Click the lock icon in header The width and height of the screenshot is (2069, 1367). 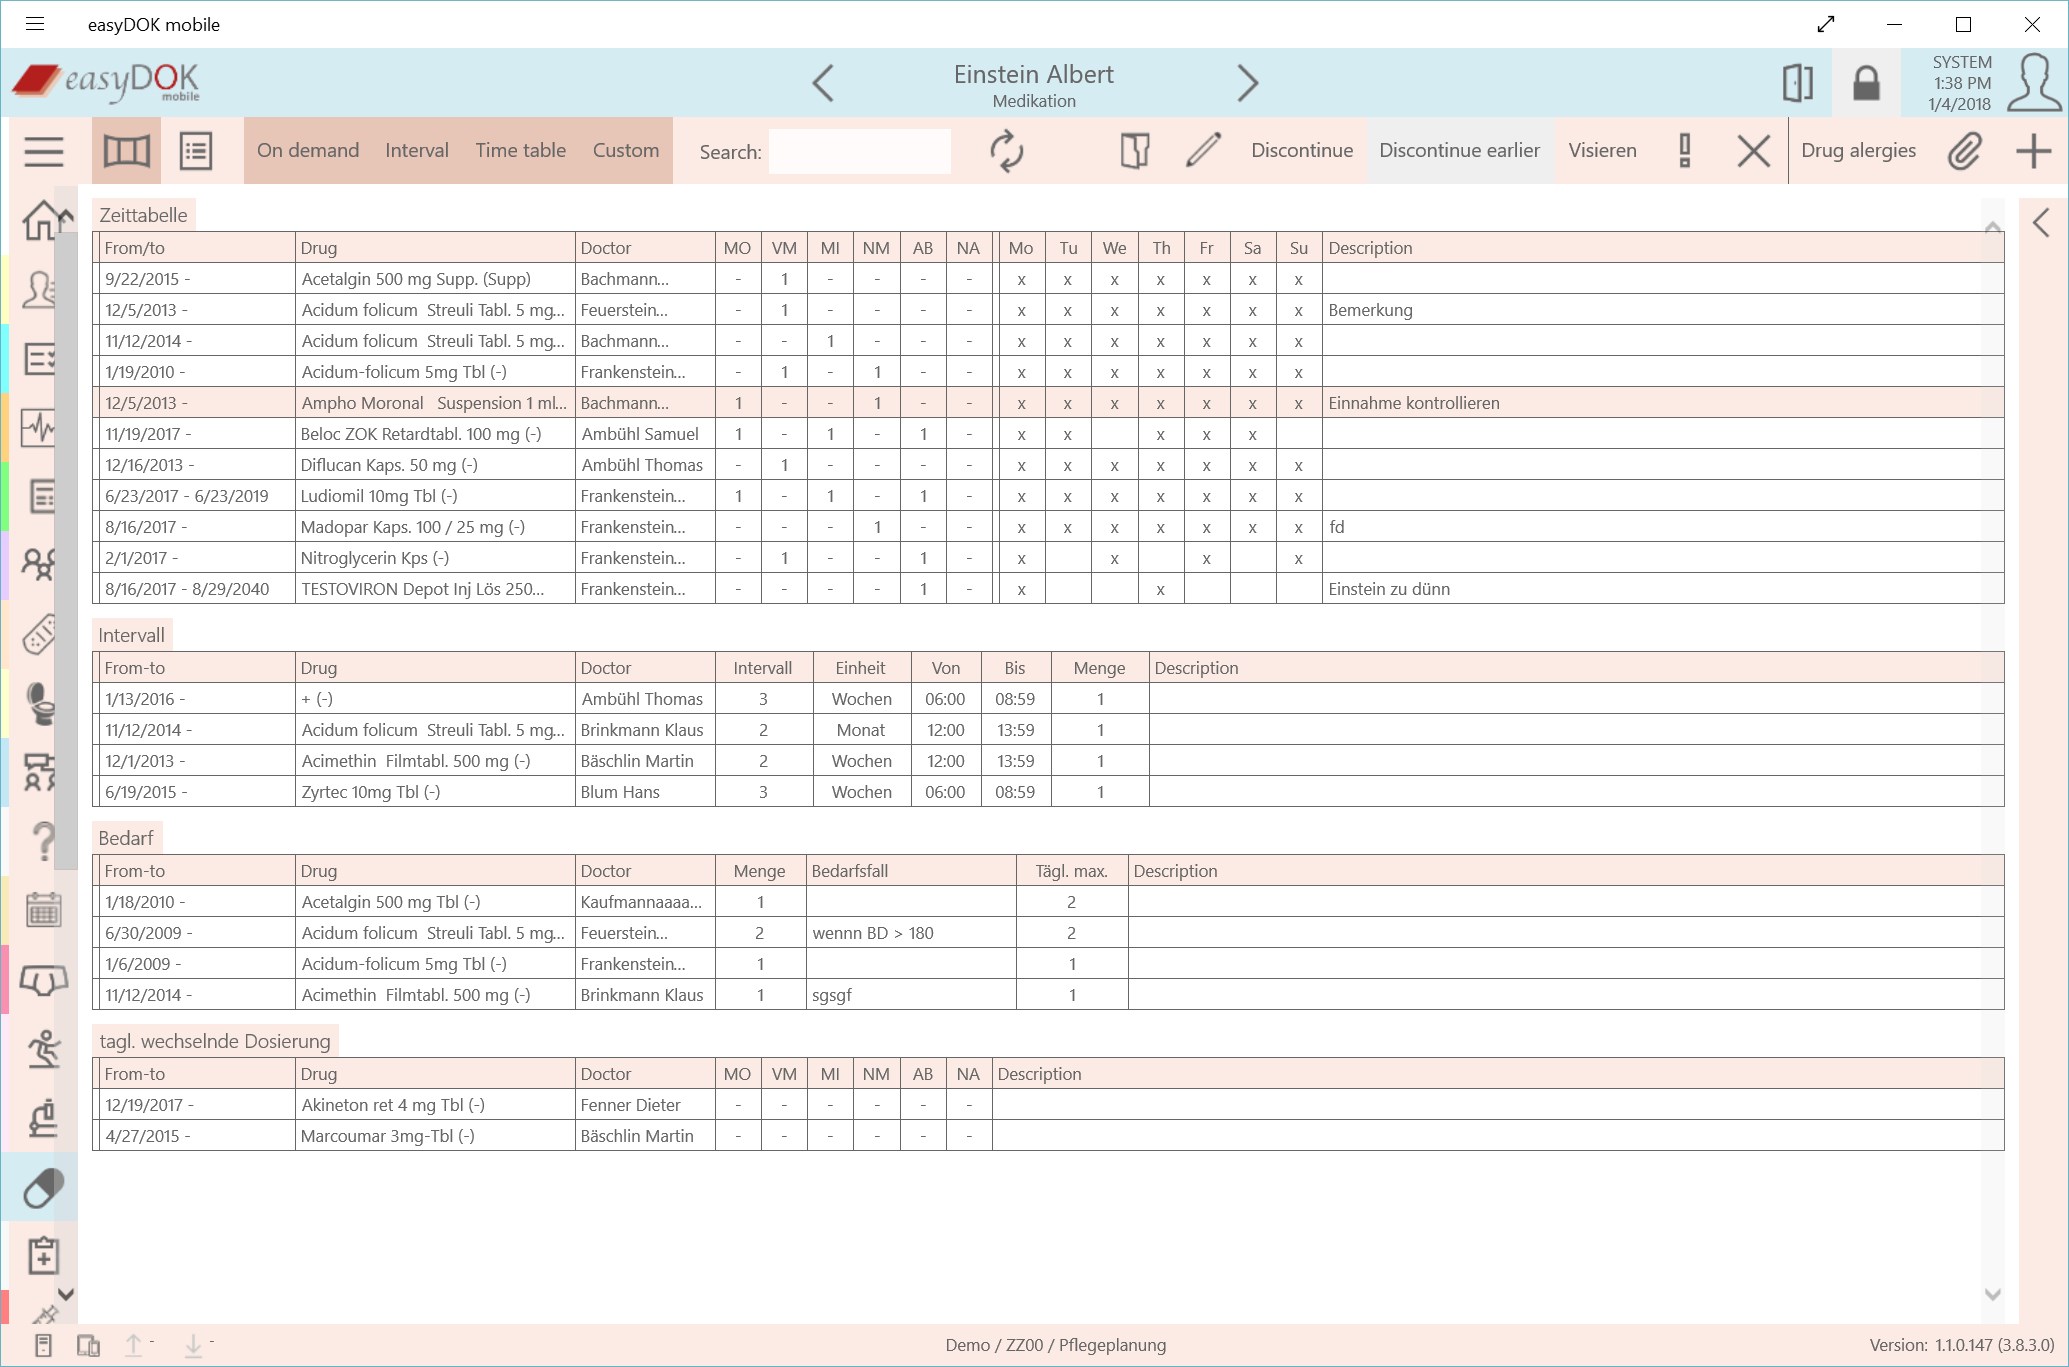point(1866,83)
